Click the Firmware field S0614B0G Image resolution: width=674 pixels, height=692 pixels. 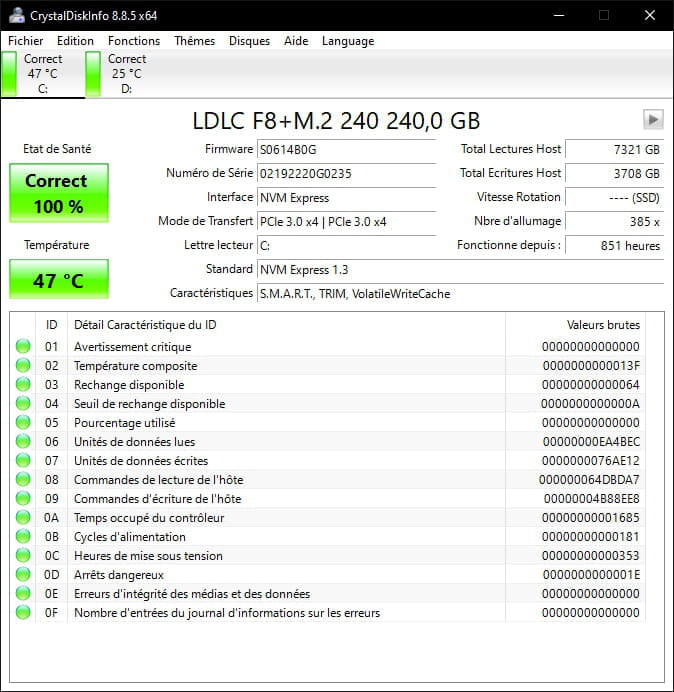(346, 150)
